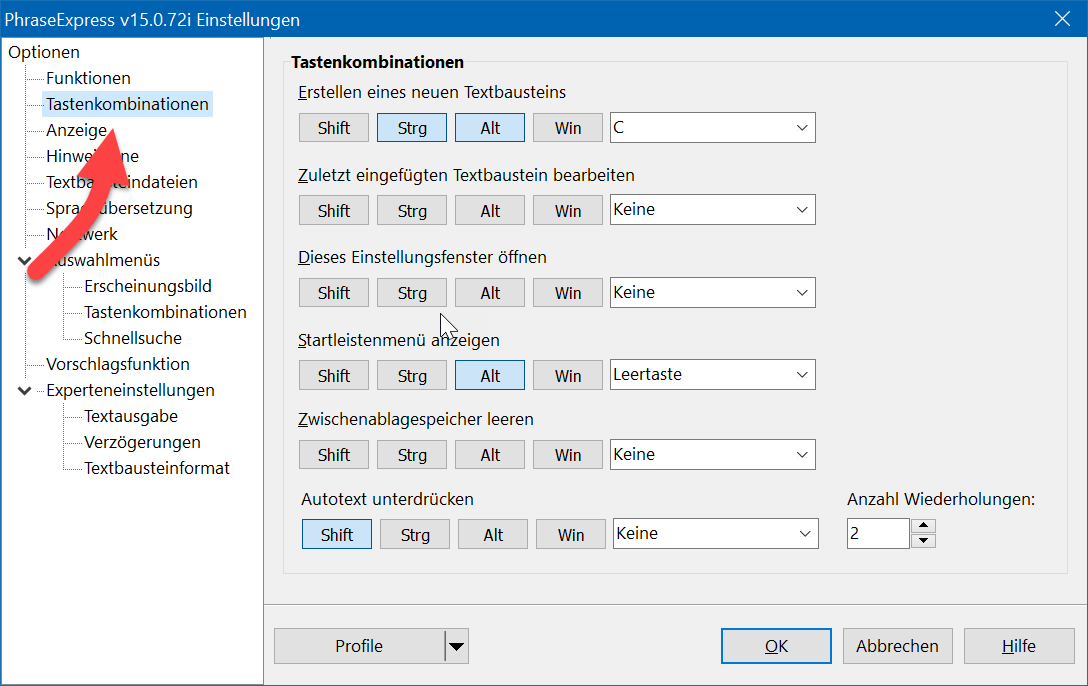The image size is (1088, 686).
Task: Toggle Win for Zwischenablagespeicher leeren
Action: click(568, 454)
